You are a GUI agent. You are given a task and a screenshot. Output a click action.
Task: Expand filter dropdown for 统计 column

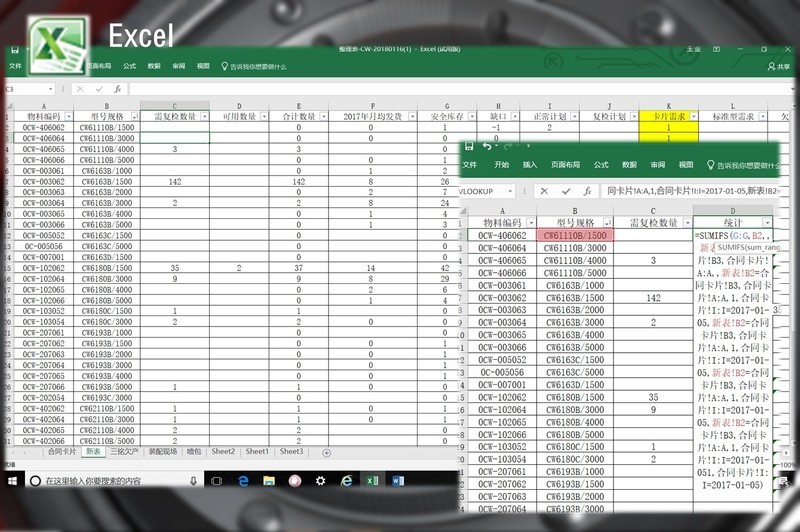(768, 222)
